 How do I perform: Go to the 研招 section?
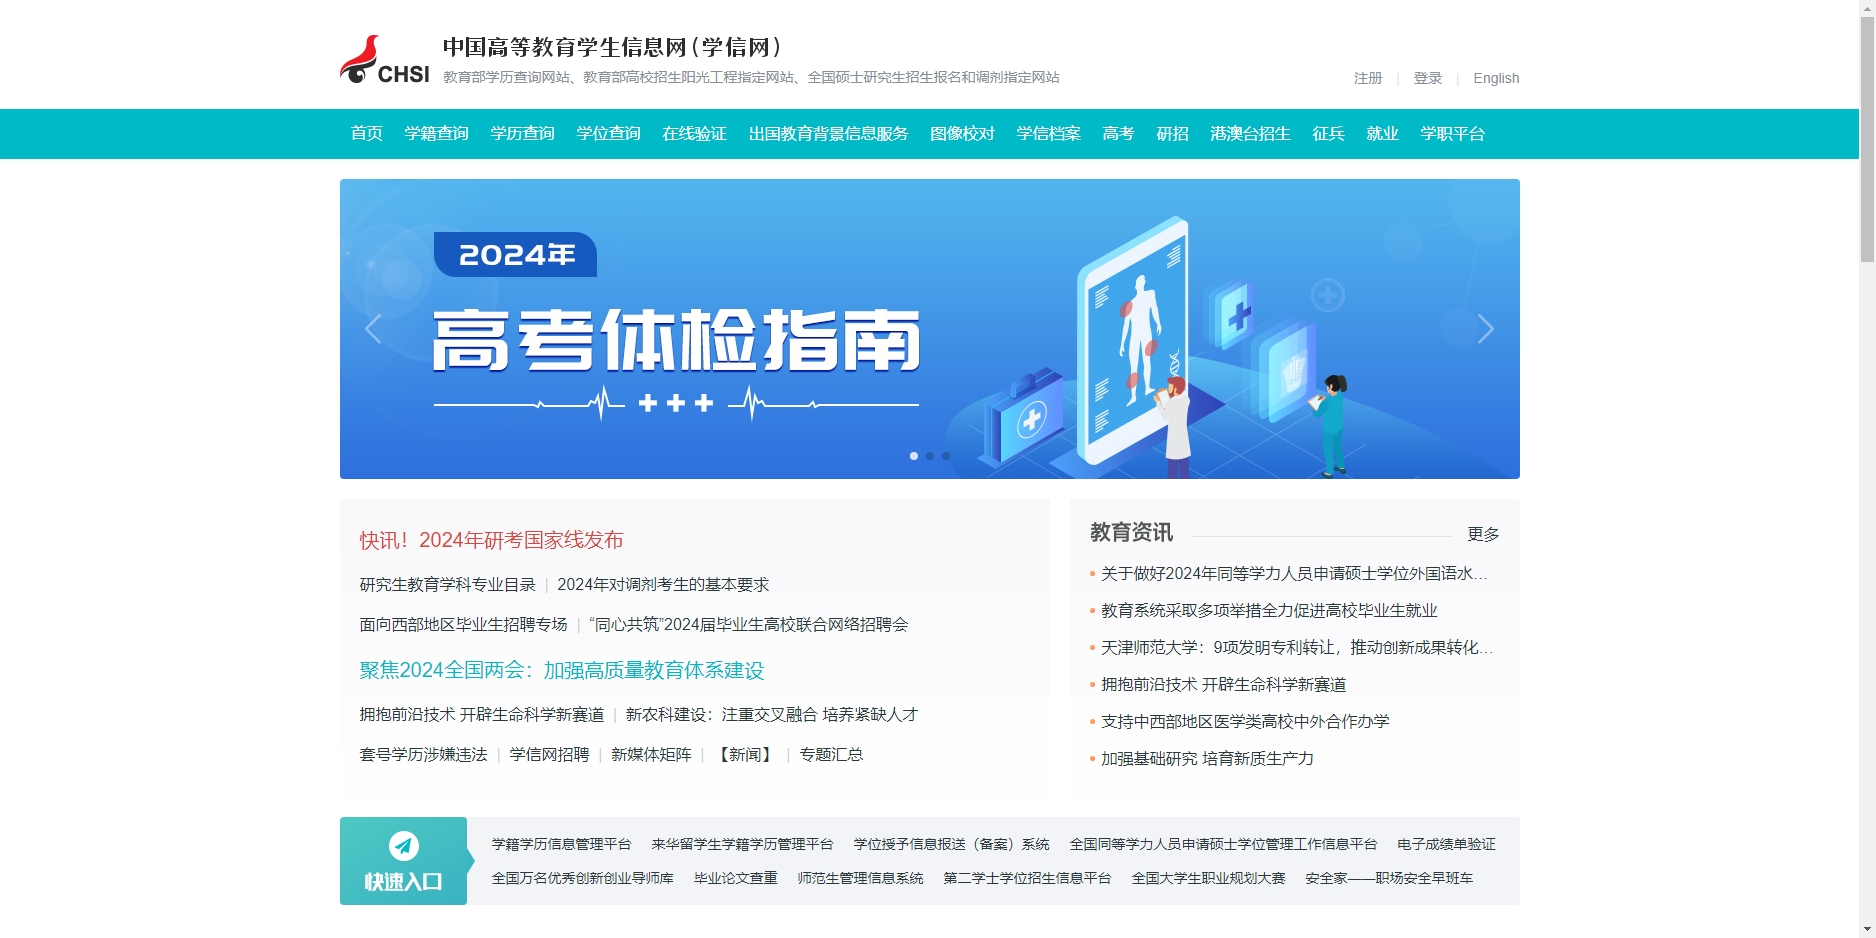[1172, 133]
